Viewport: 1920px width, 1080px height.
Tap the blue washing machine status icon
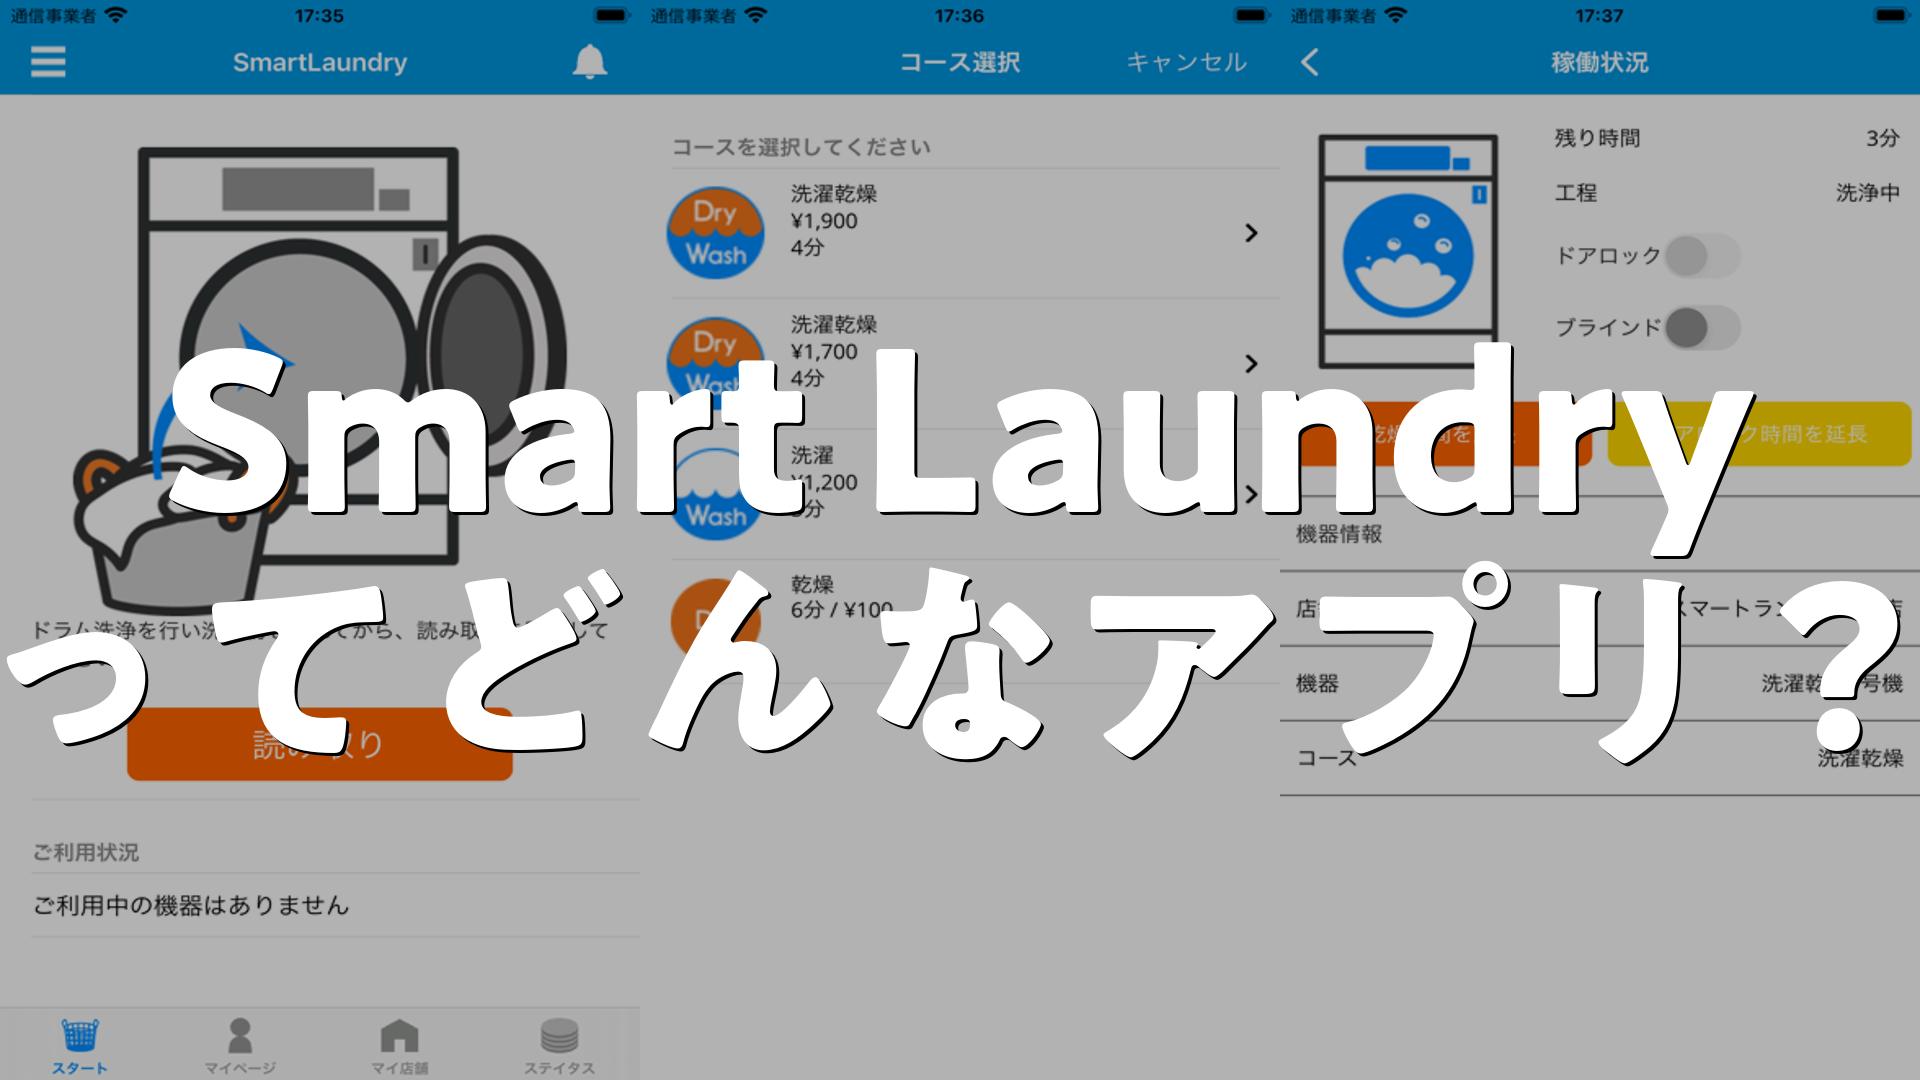point(1408,252)
